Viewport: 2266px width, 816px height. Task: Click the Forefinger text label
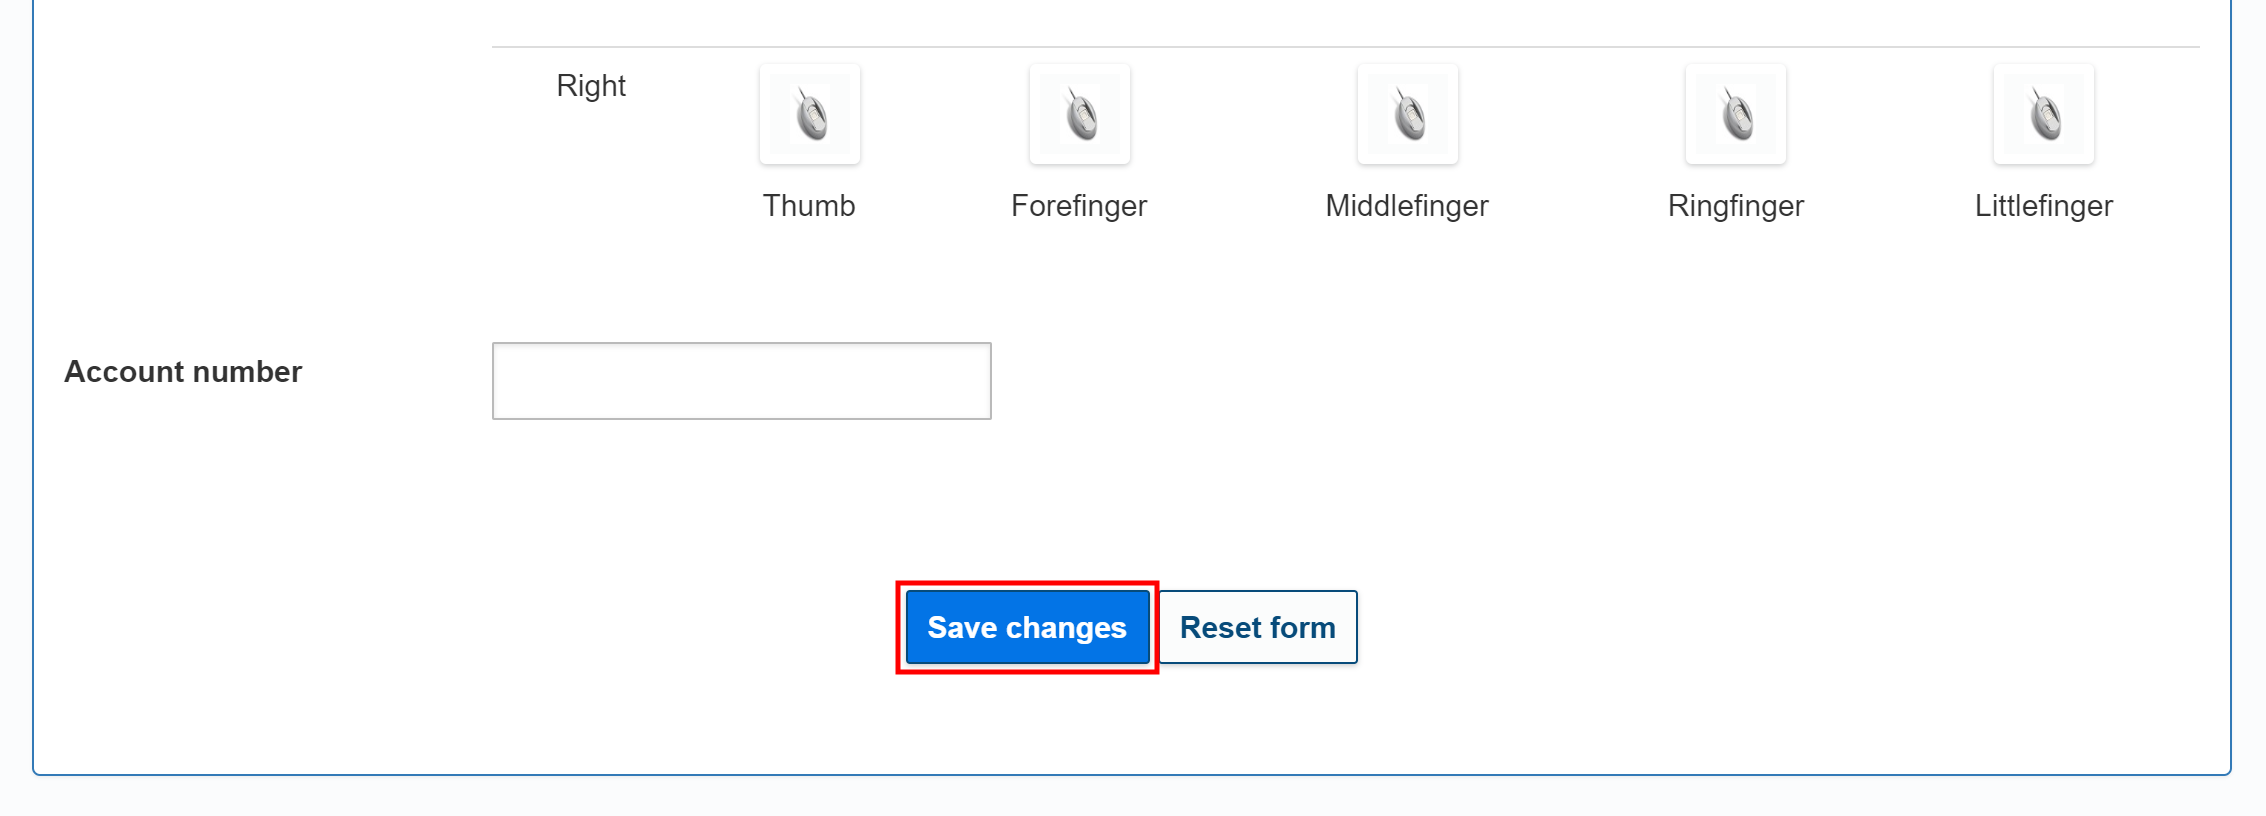pos(1079,206)
